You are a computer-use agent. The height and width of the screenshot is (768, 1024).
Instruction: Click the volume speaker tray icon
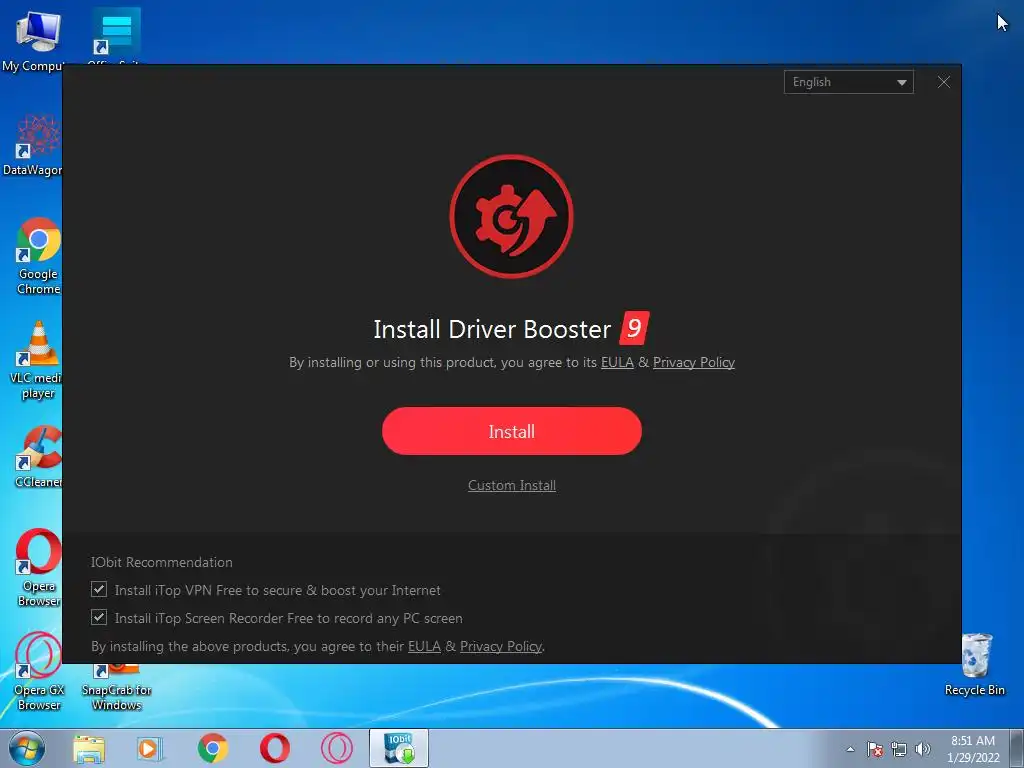[x=922, y=749]
